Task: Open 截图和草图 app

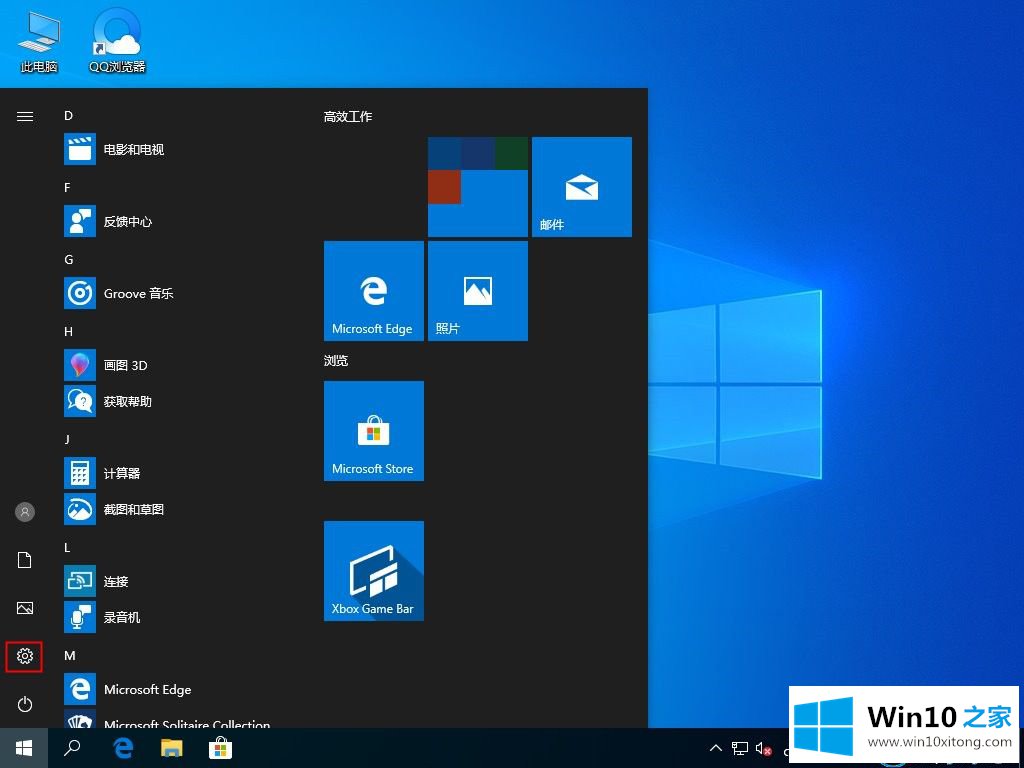Action: point(177,509)
